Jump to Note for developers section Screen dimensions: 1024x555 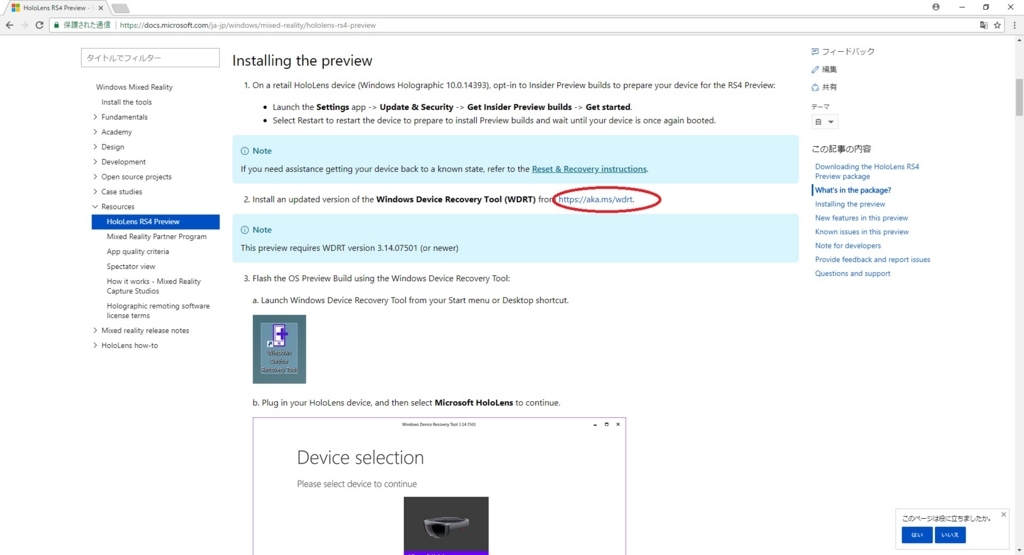848,246
